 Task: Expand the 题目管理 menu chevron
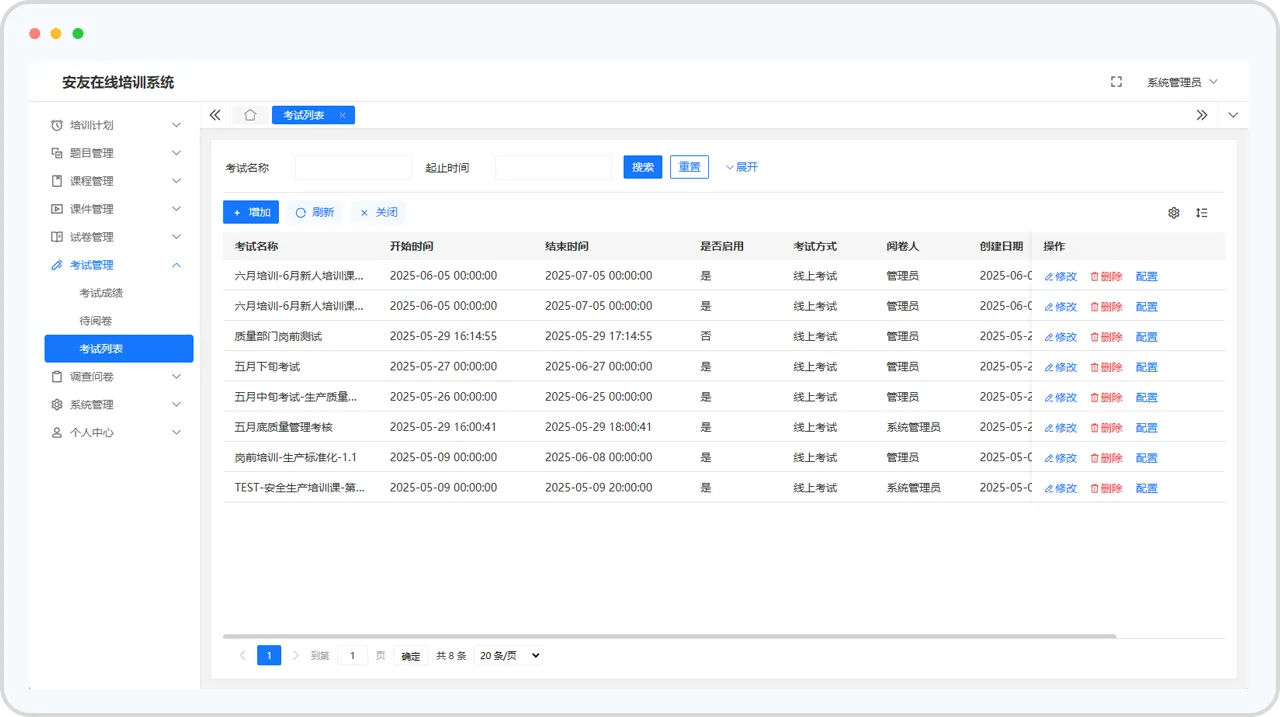[177, 153]
